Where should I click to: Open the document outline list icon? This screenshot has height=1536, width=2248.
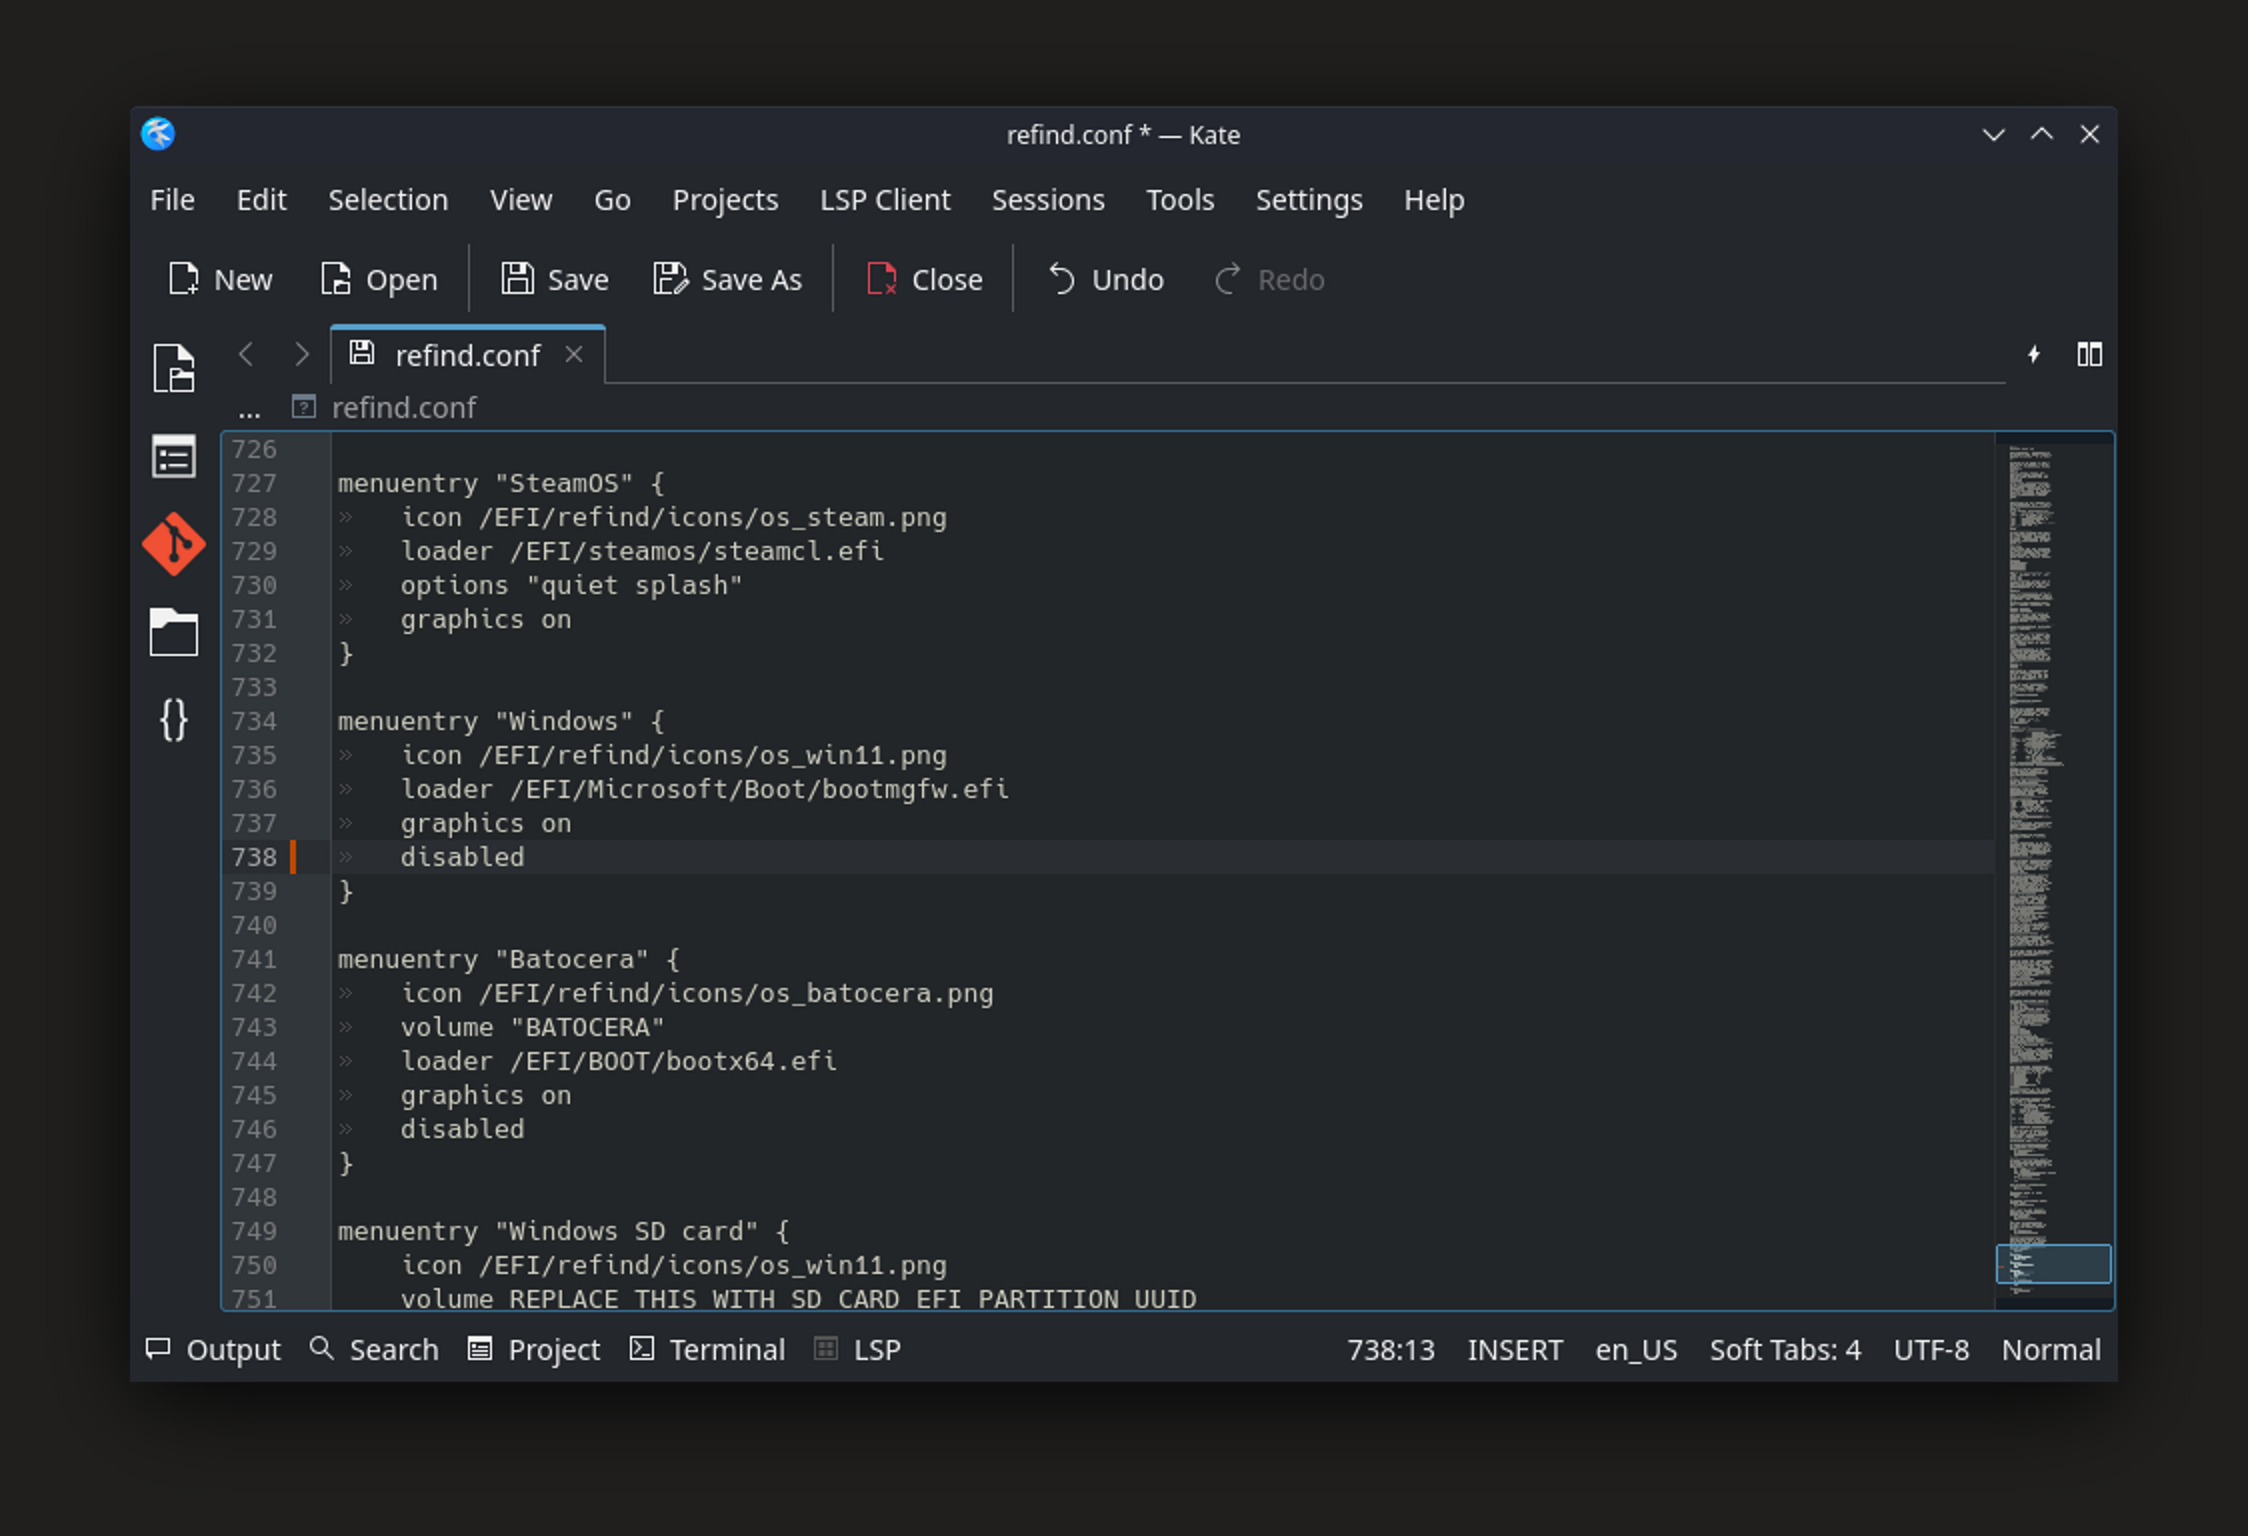[x=174, y=458]
